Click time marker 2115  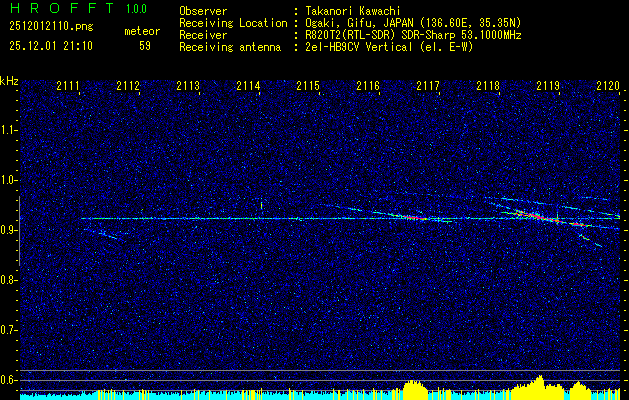(308, 85)
